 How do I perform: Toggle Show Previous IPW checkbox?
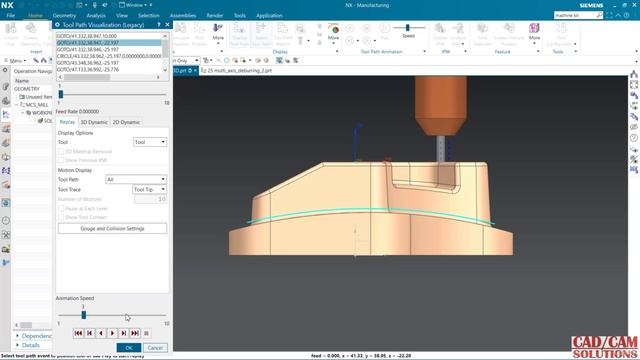pyautogui.click(x=61, y=160)
